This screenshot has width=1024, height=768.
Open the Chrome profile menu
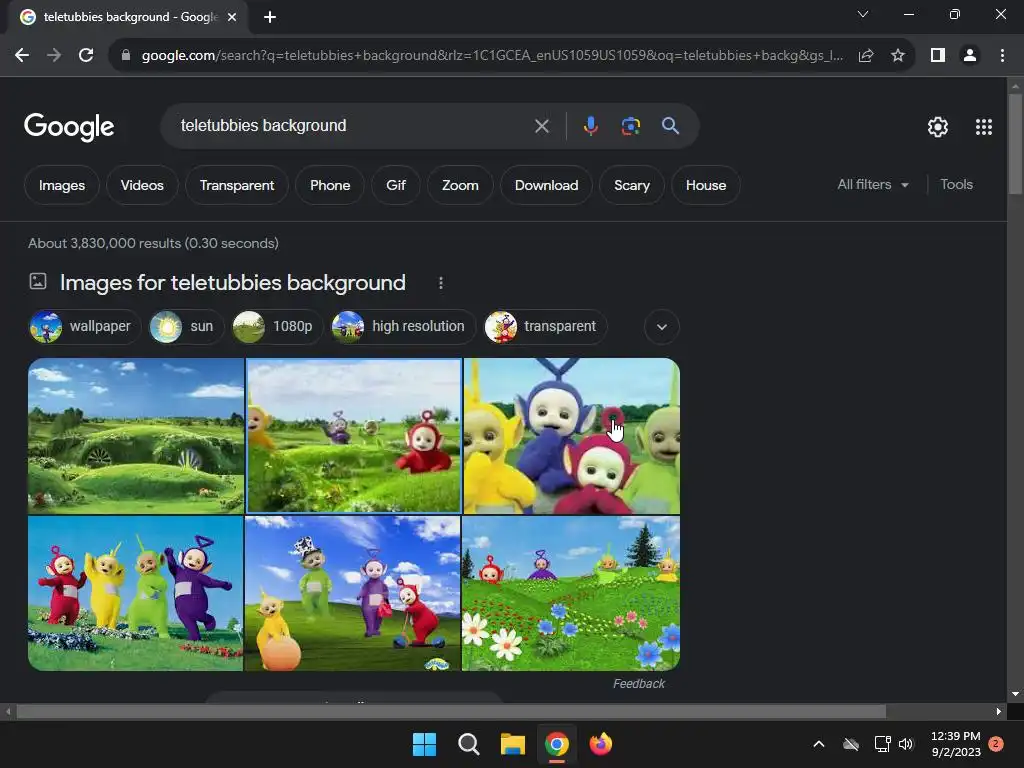tap(970, 56)
